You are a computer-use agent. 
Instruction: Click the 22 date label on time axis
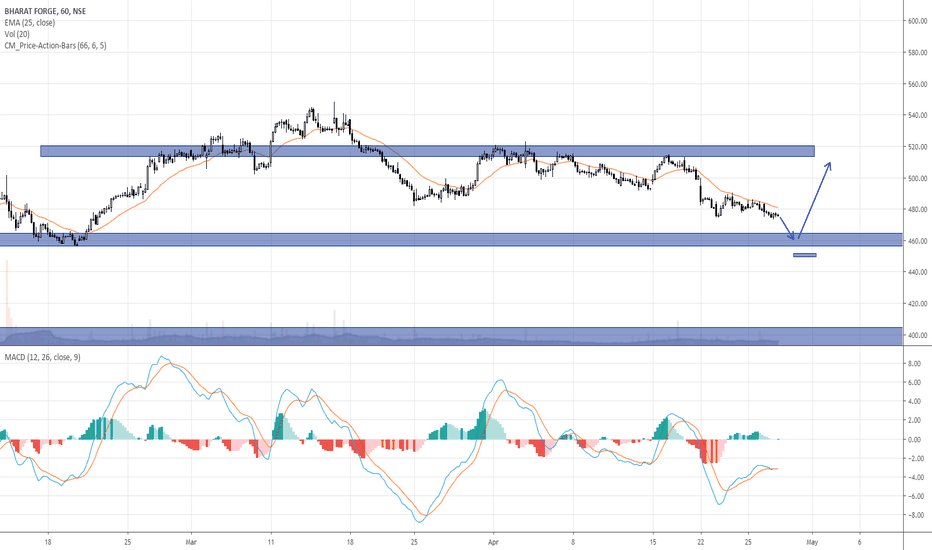701,542
